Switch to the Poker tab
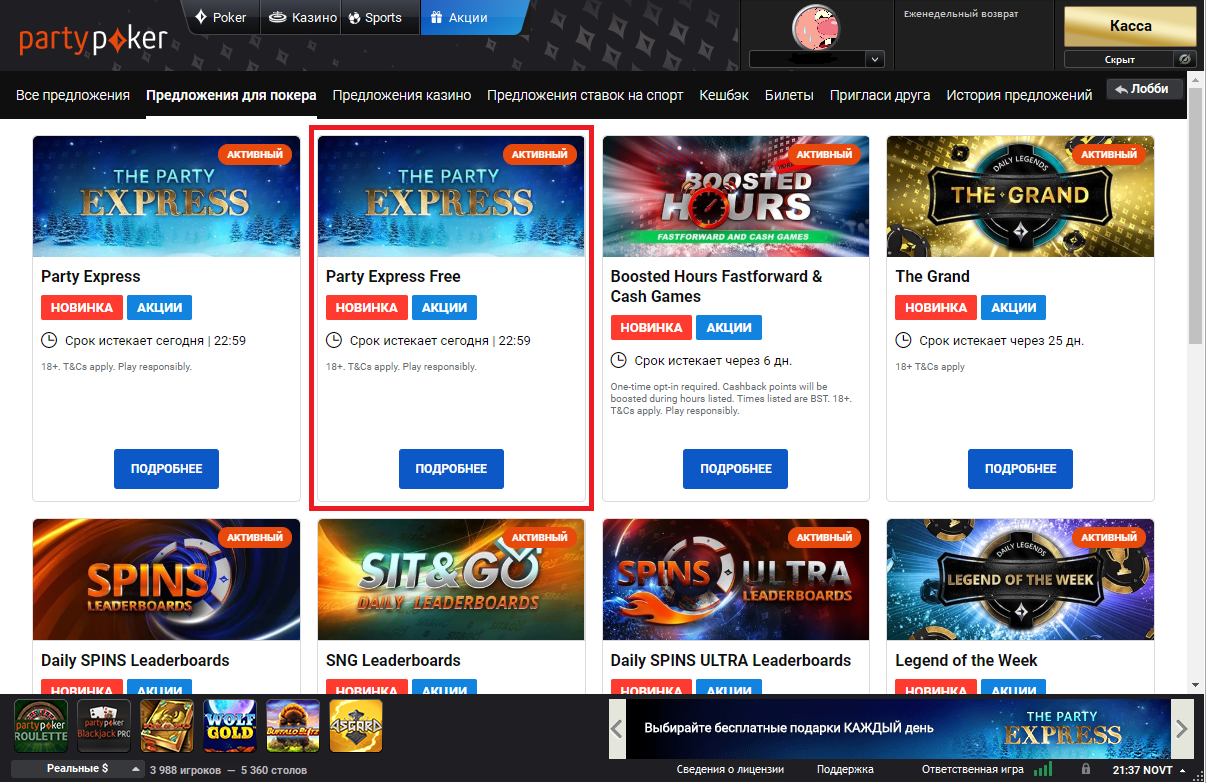1206x783 pixels. click(x=221, y=17)
